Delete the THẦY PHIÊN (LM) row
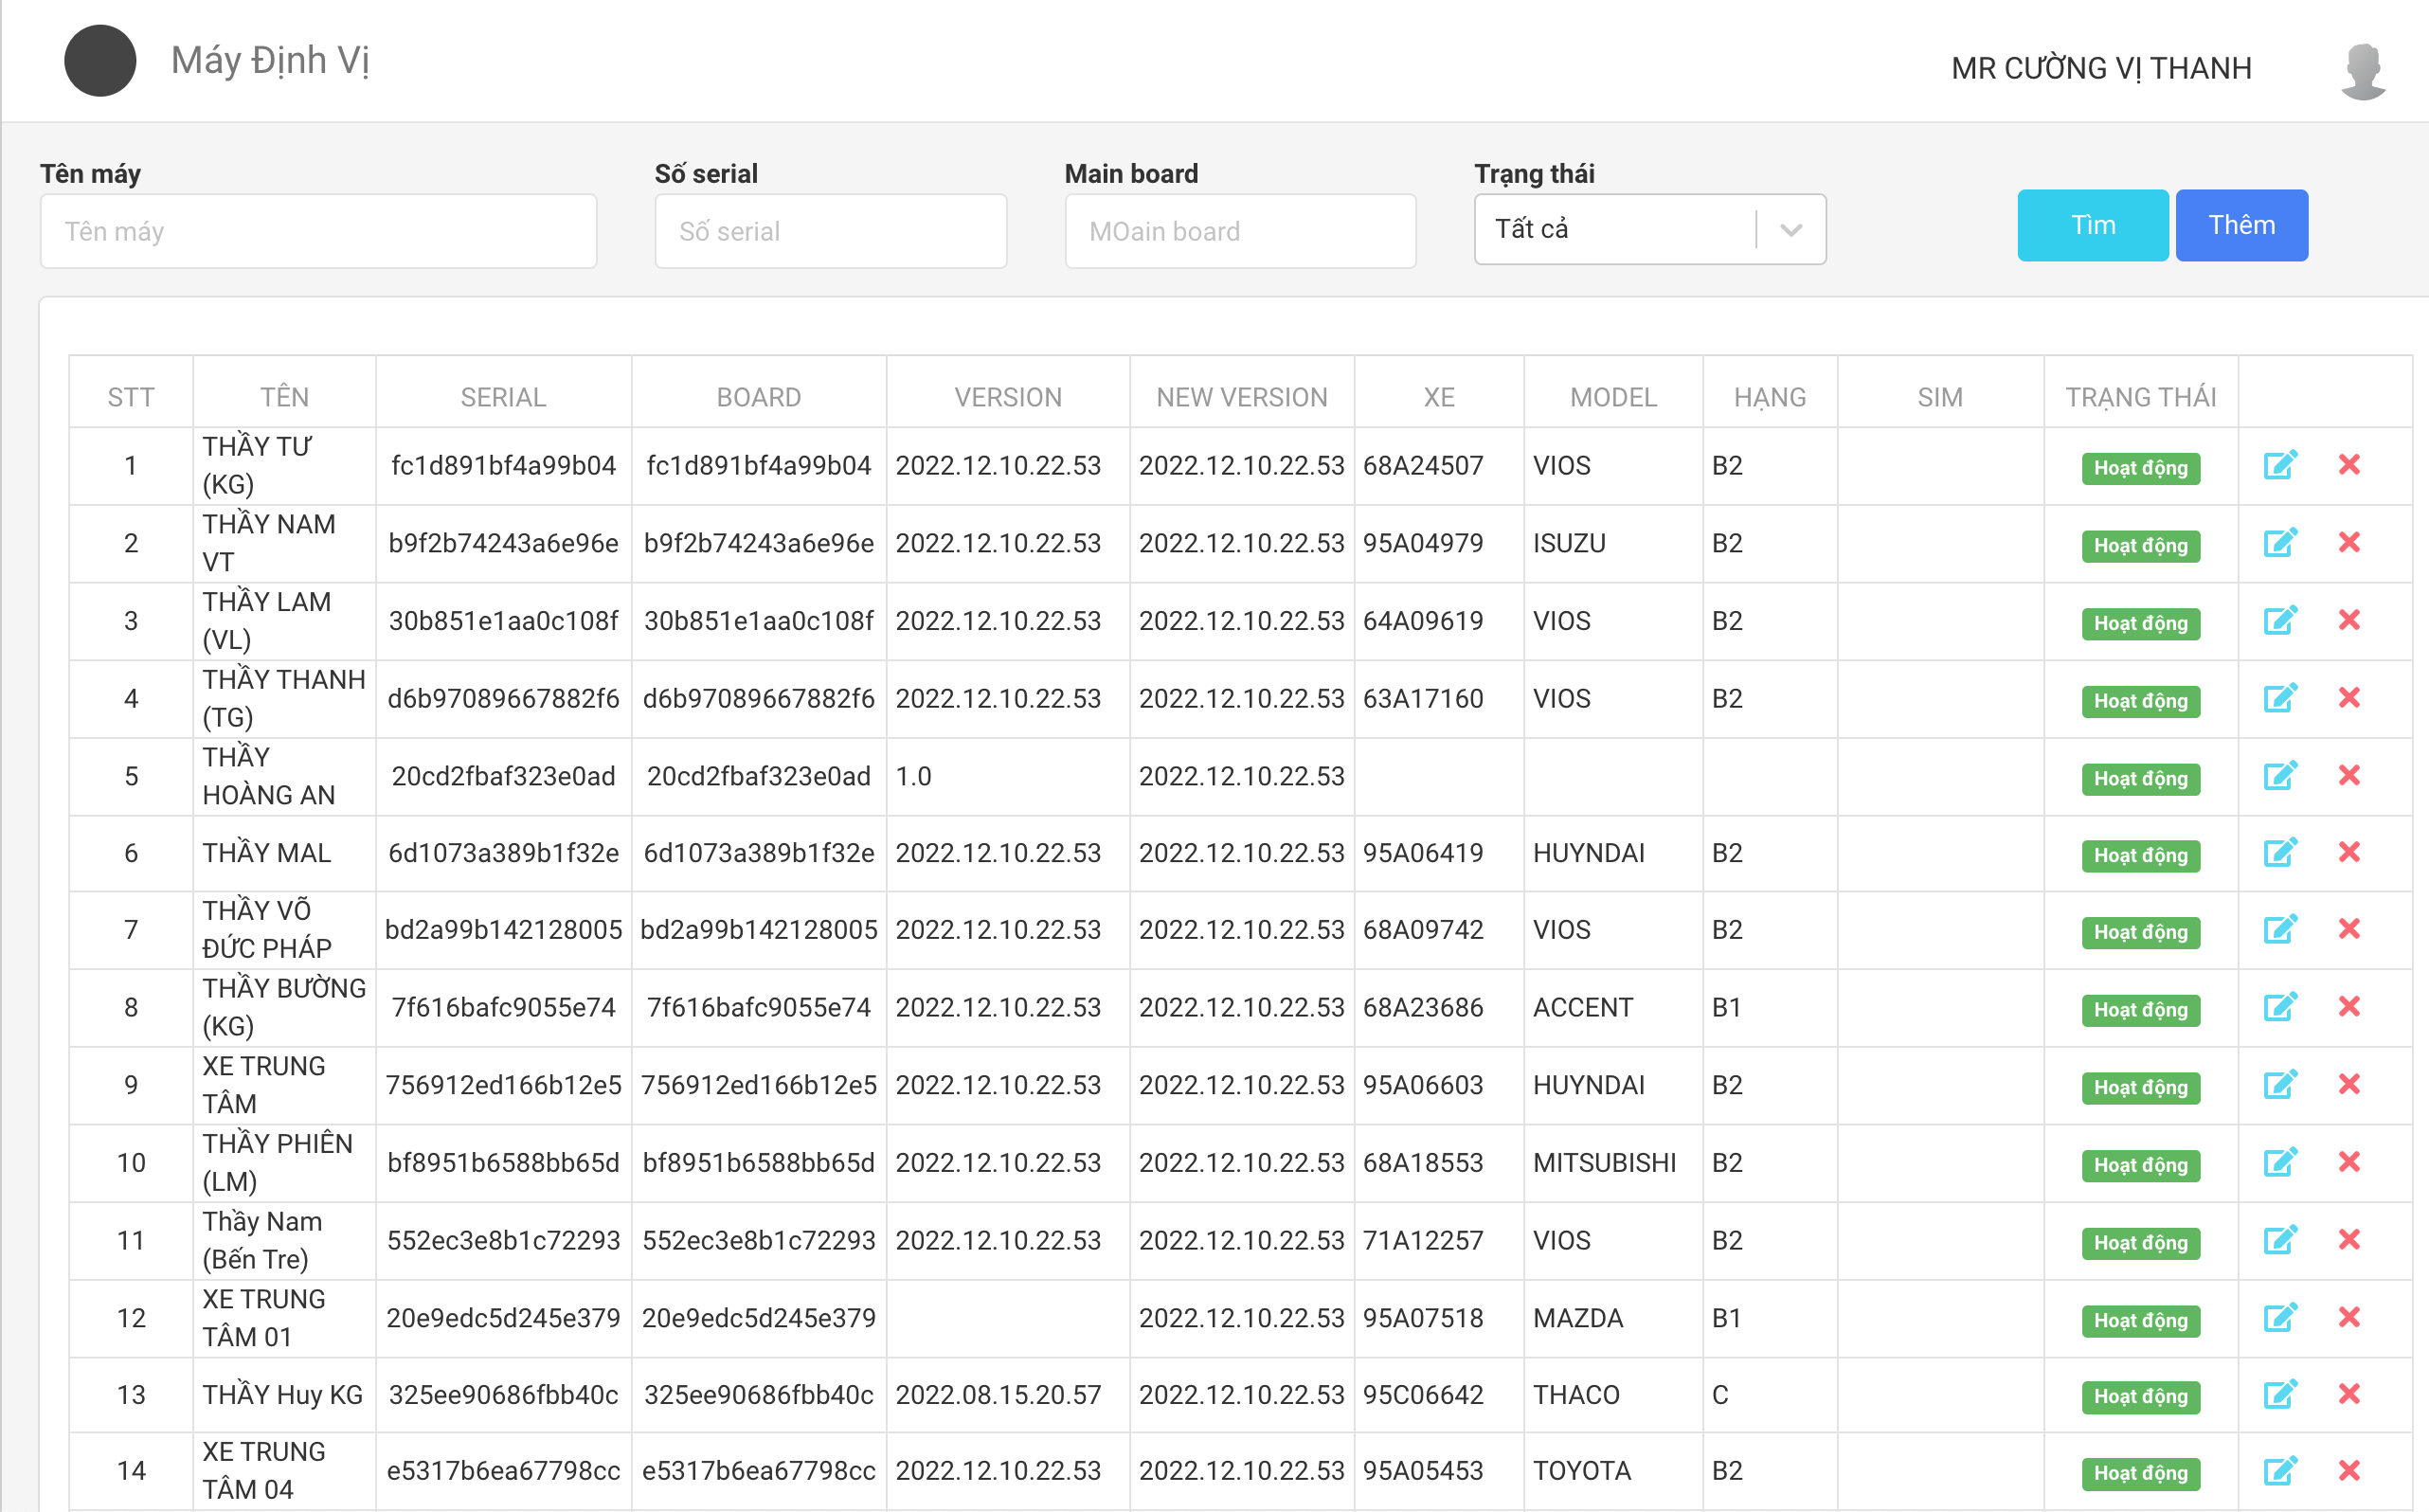 coord(2349,1162)
